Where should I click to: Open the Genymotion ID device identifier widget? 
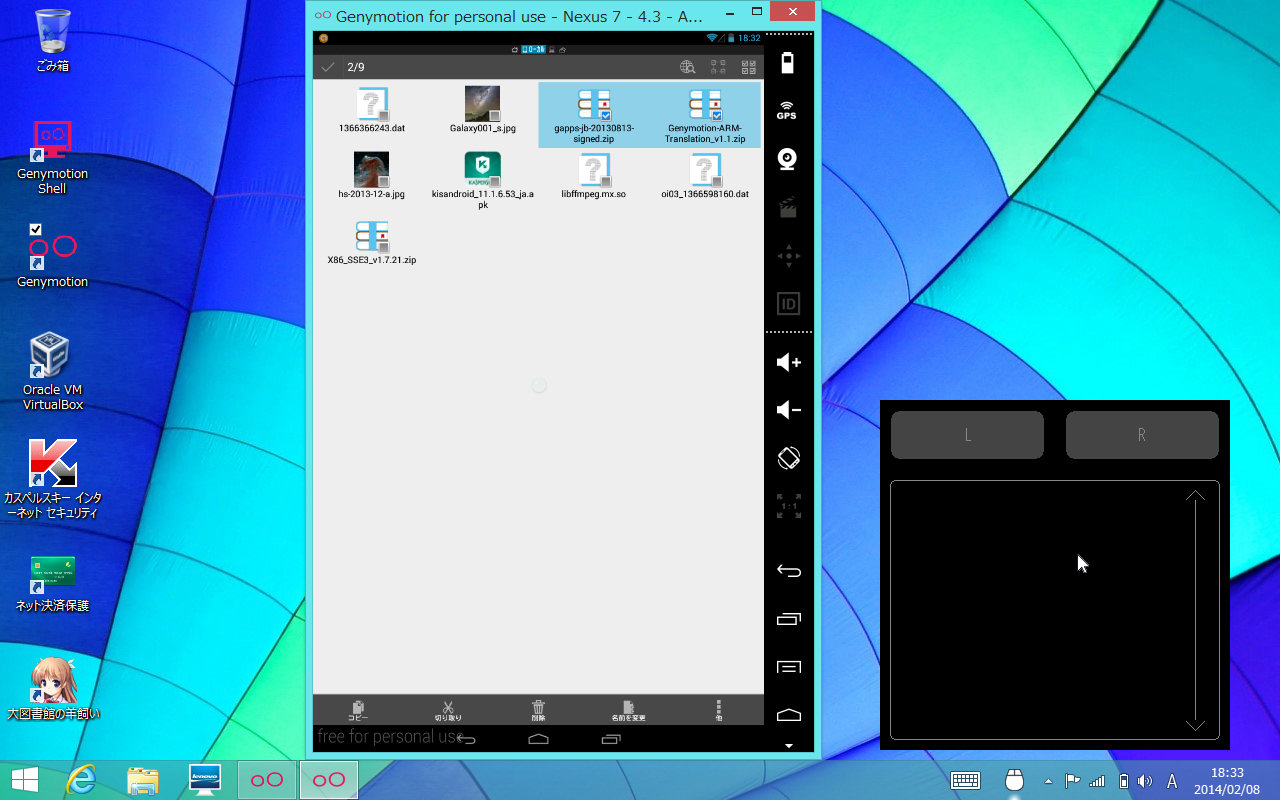point(788,304)
